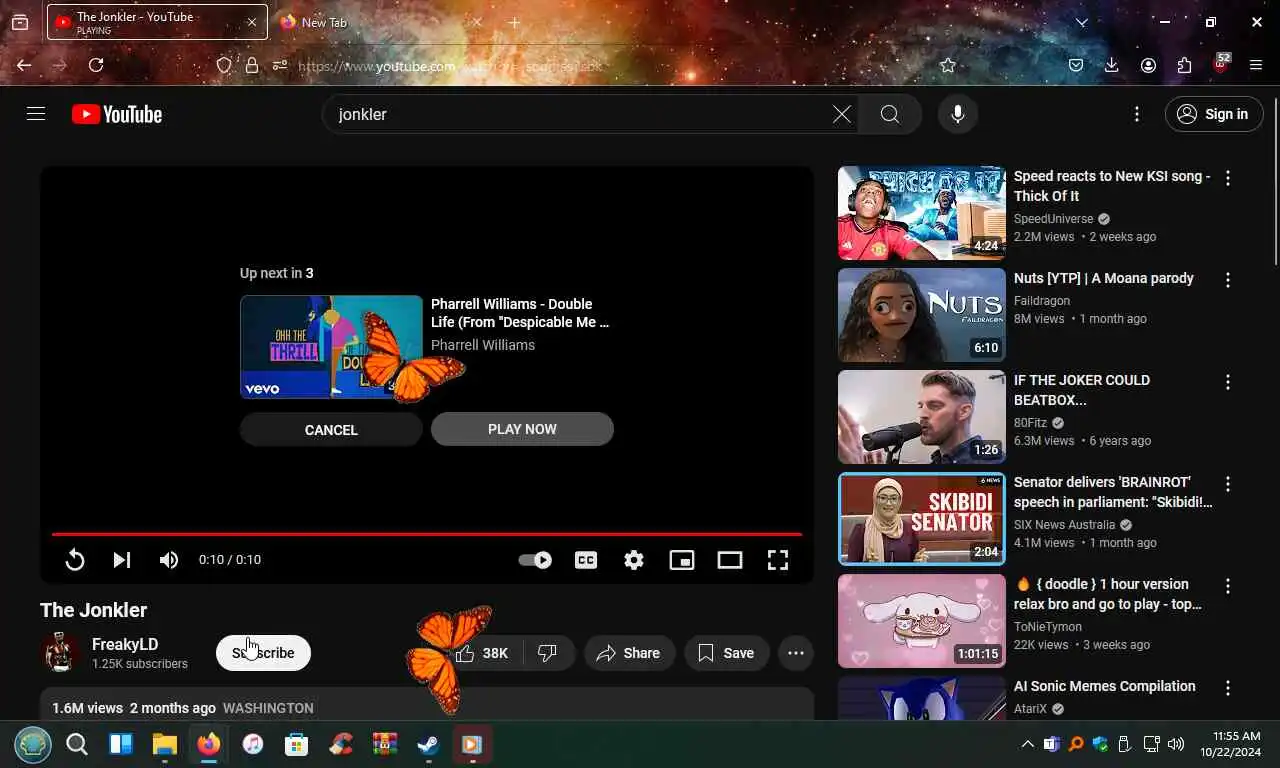Open options for Nuts Moana parody
The width and height of the screenshot is (1280, 768).
[1228, 280]
